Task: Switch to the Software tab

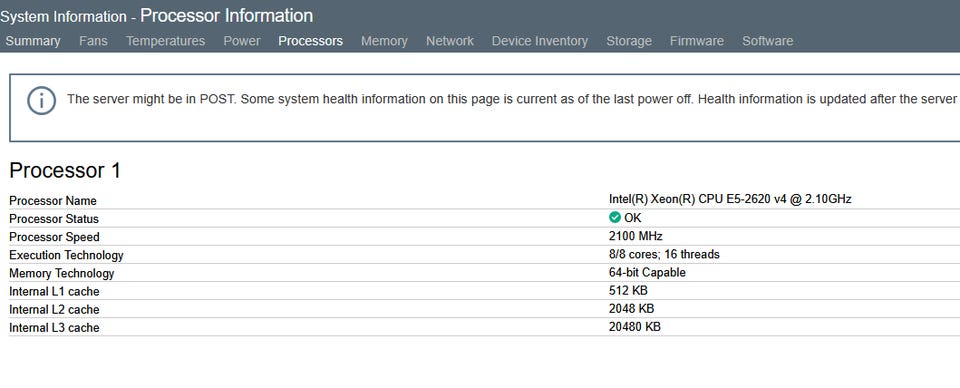Action: coord(768,41)
